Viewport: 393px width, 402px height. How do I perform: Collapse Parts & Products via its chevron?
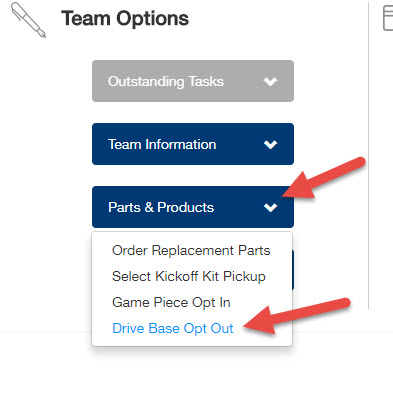[x=270, y=207]
